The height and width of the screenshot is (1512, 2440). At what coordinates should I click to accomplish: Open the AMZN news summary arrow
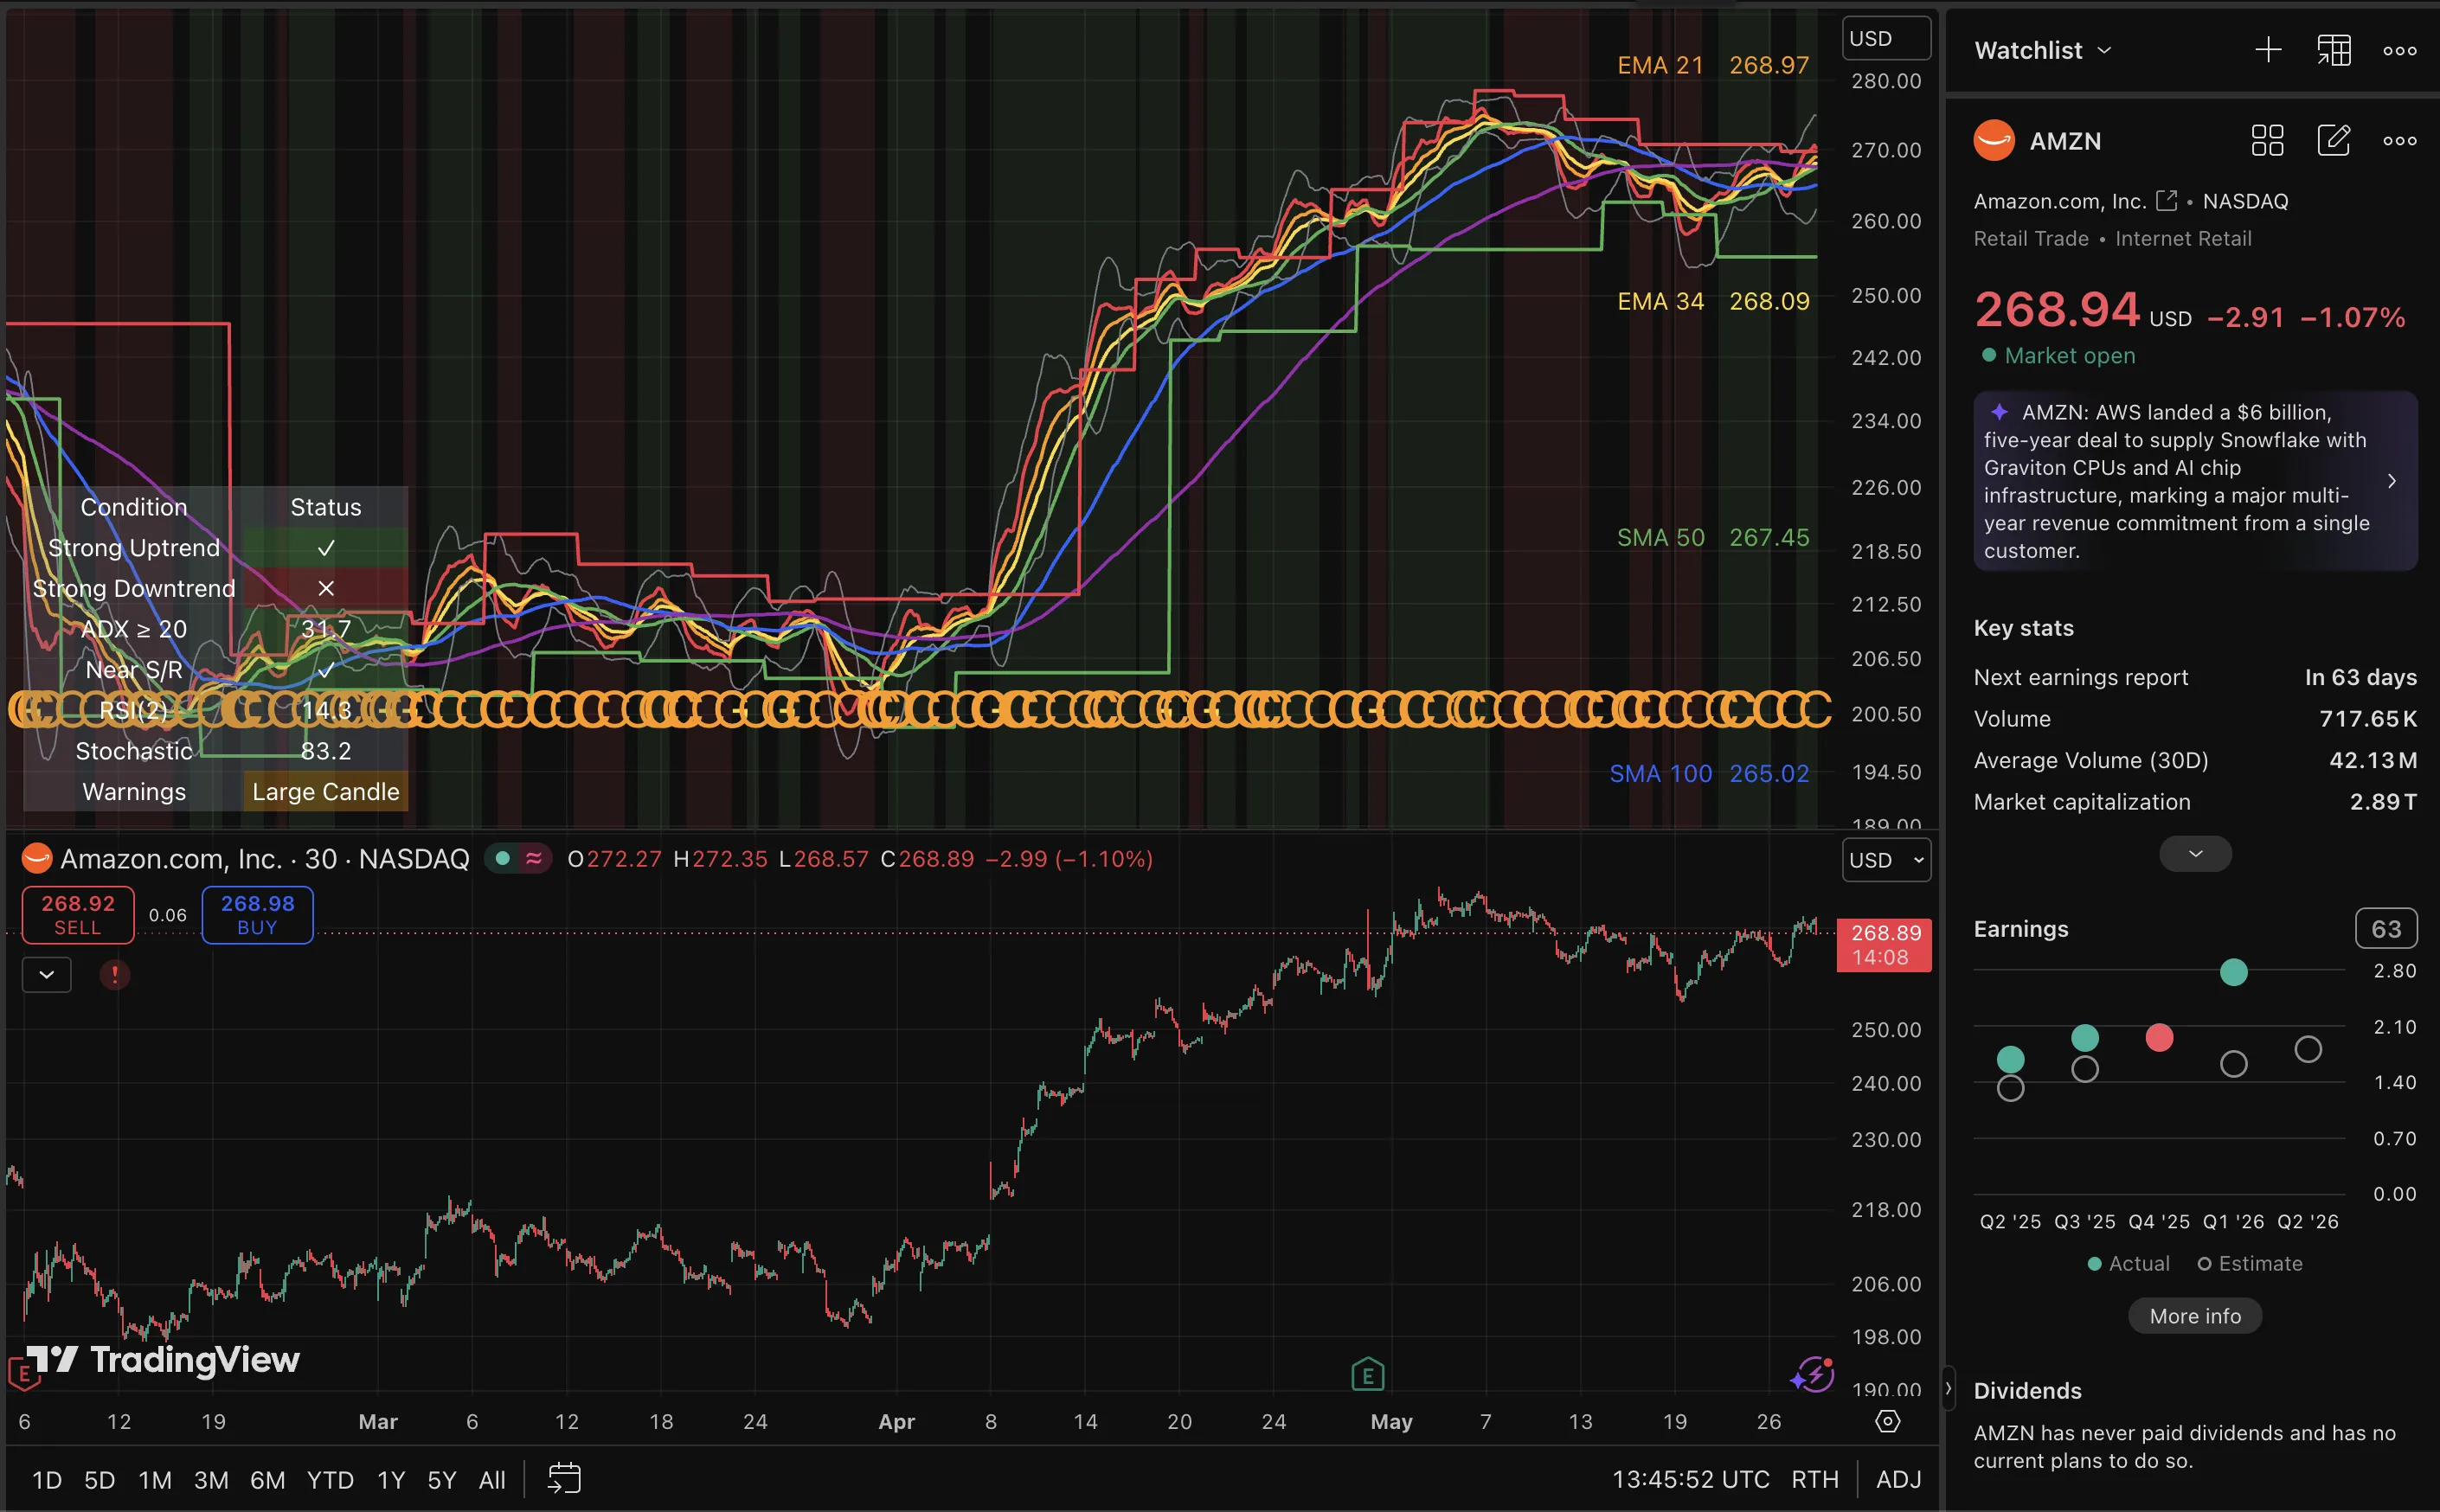click(2391, 481)
